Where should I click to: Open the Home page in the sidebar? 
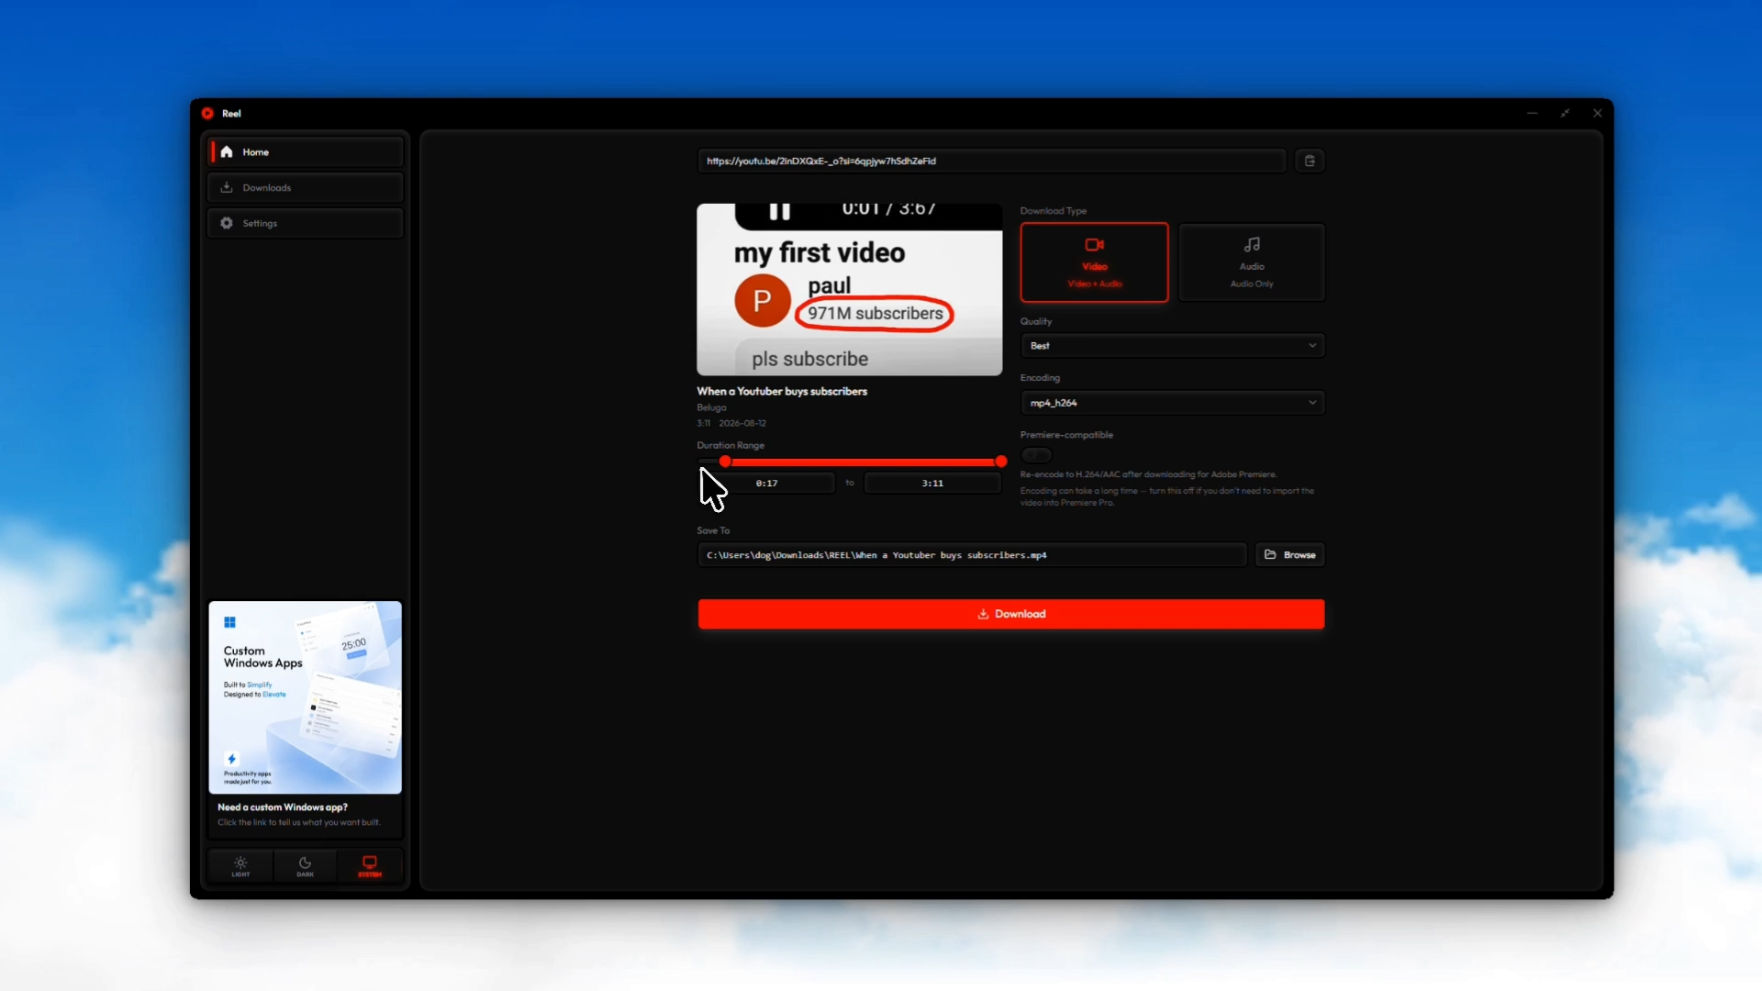coord(306,152)
